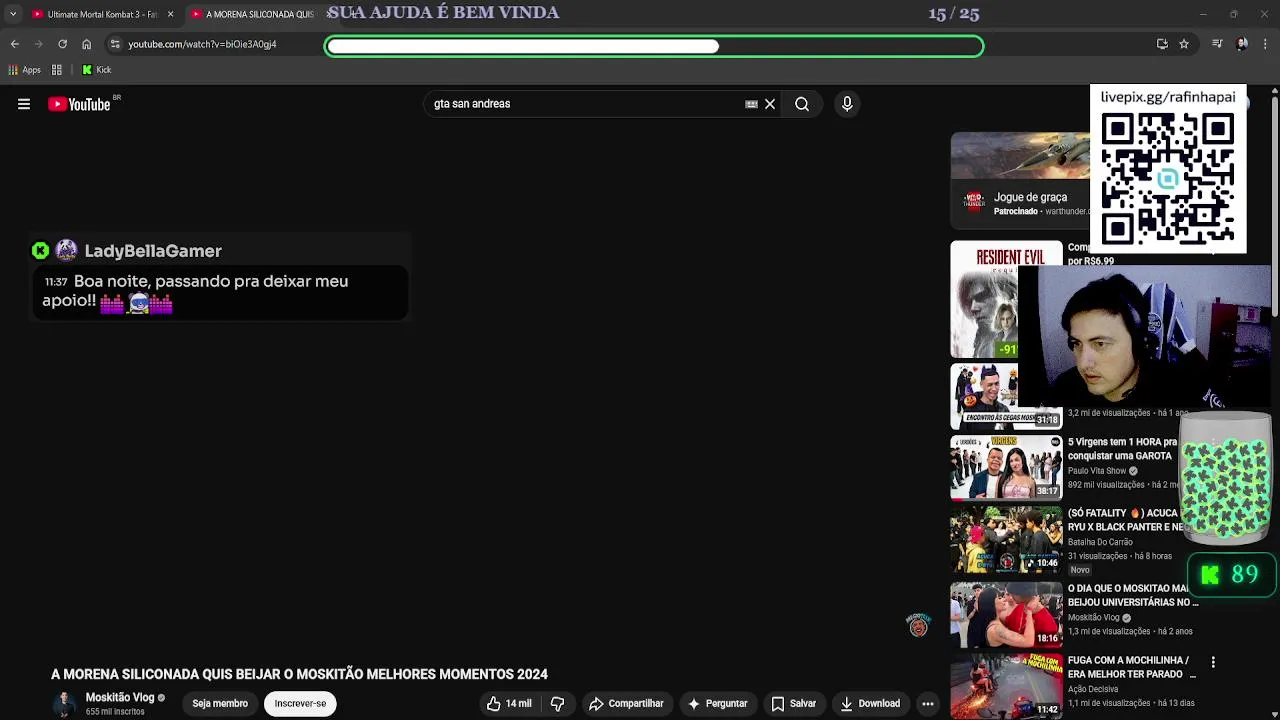Open the tab search dropdown chevron

coord(12,14)
